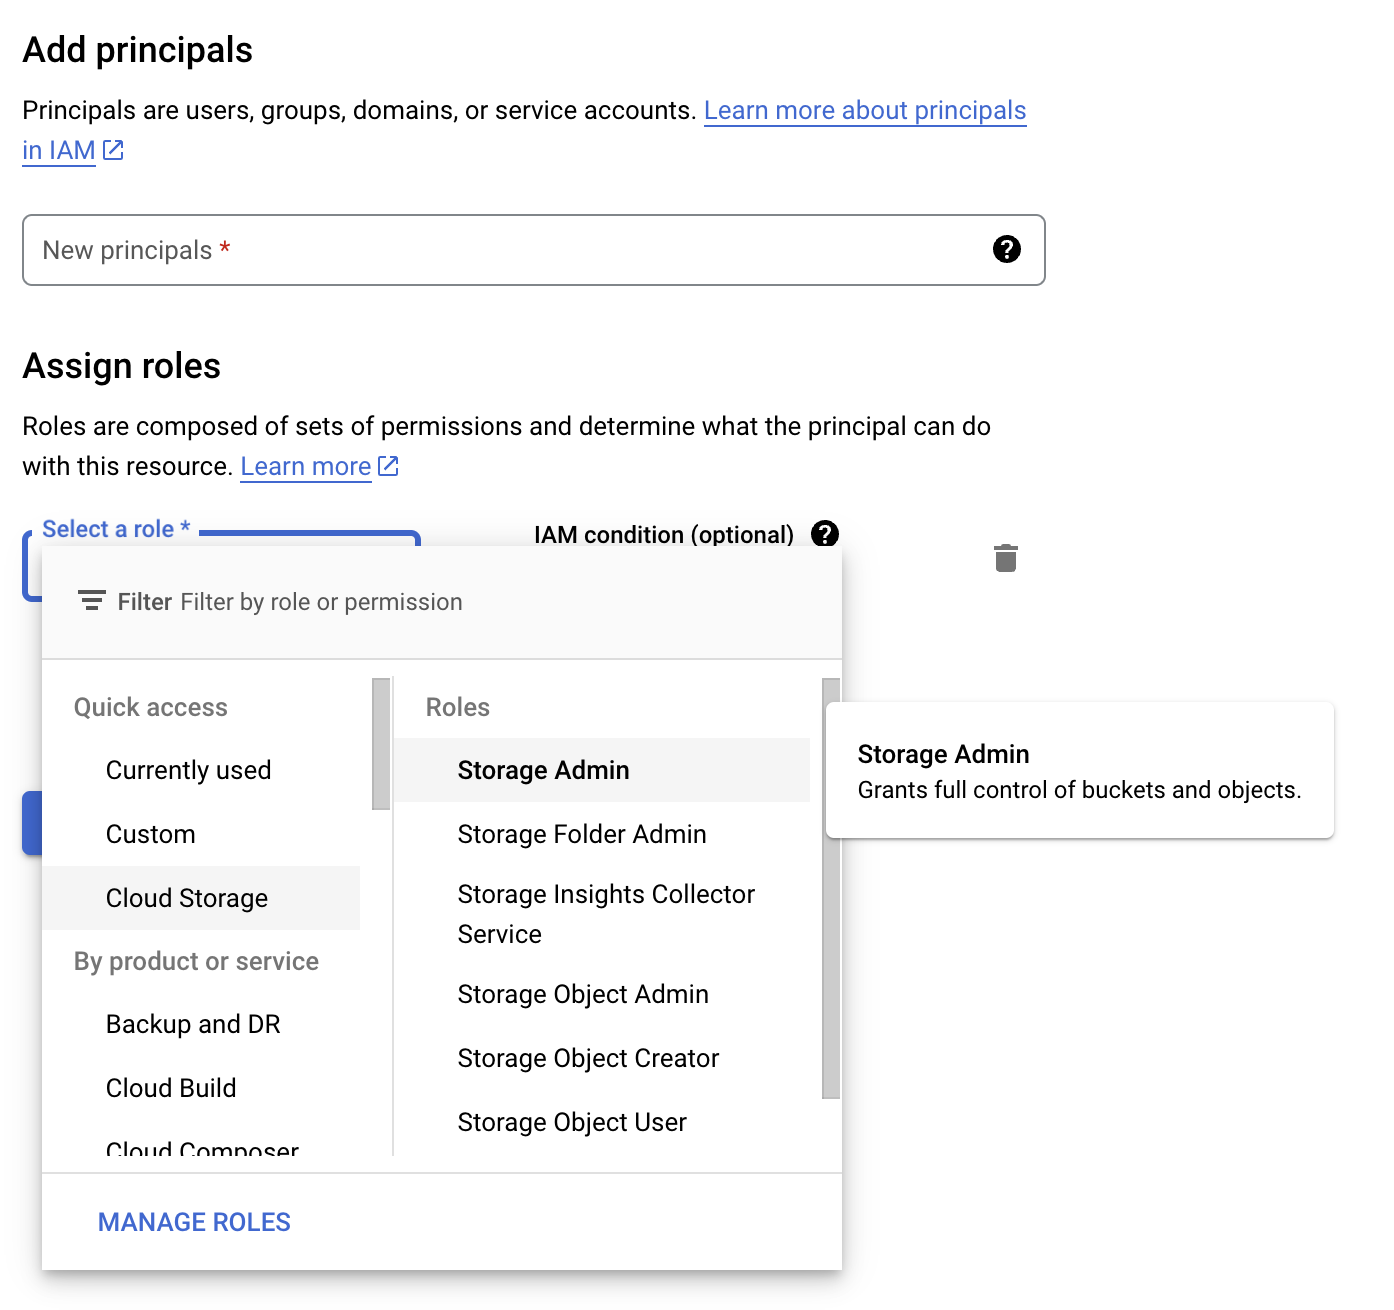Open 'Learn more about principals' link
Viewport: 1394px width, 1310px height.
(864, 110)
